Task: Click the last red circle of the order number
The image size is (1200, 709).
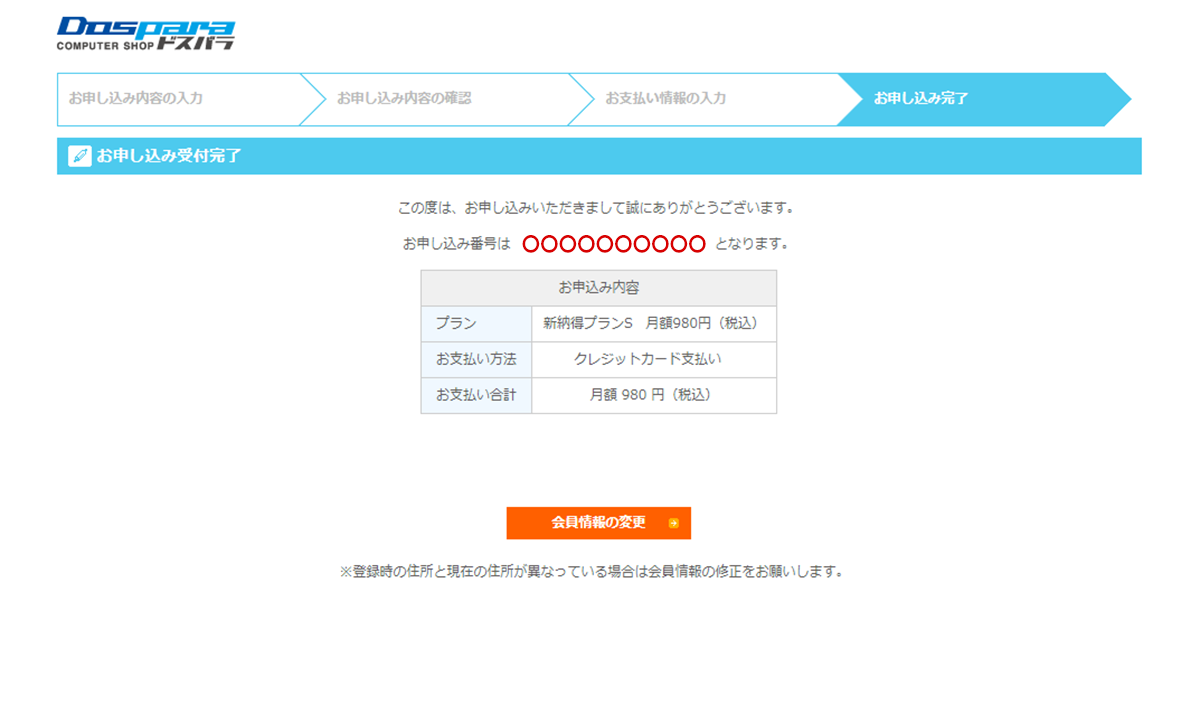Action: (x=697, y=242)
